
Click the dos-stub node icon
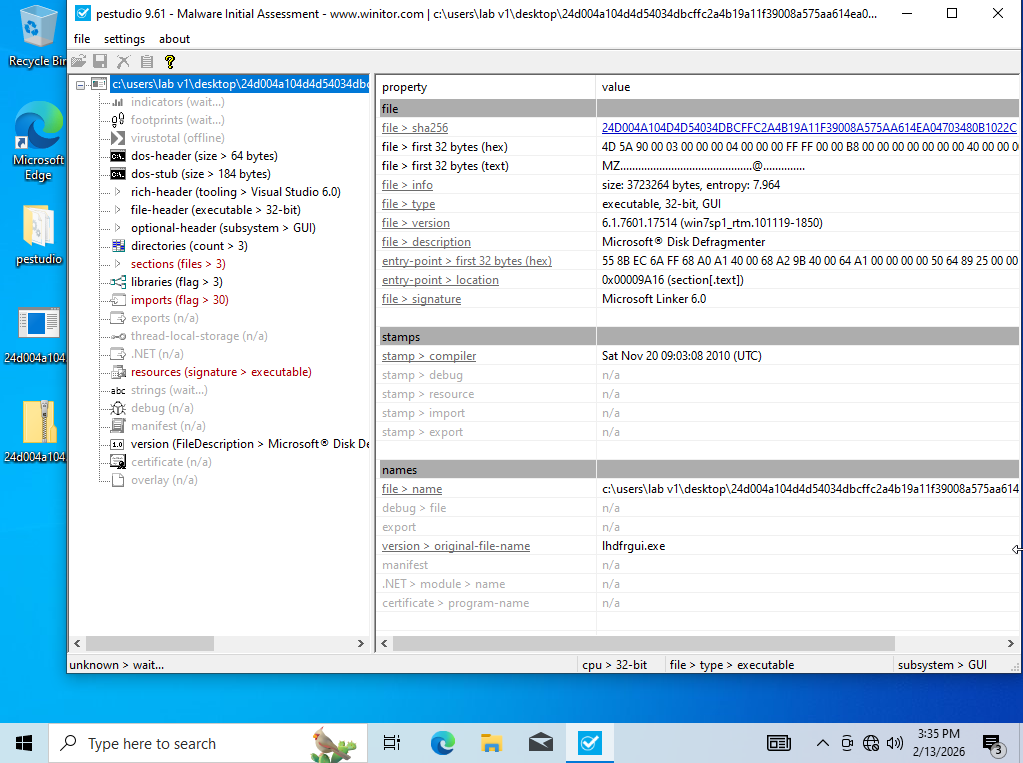click(x=118, y=174)
